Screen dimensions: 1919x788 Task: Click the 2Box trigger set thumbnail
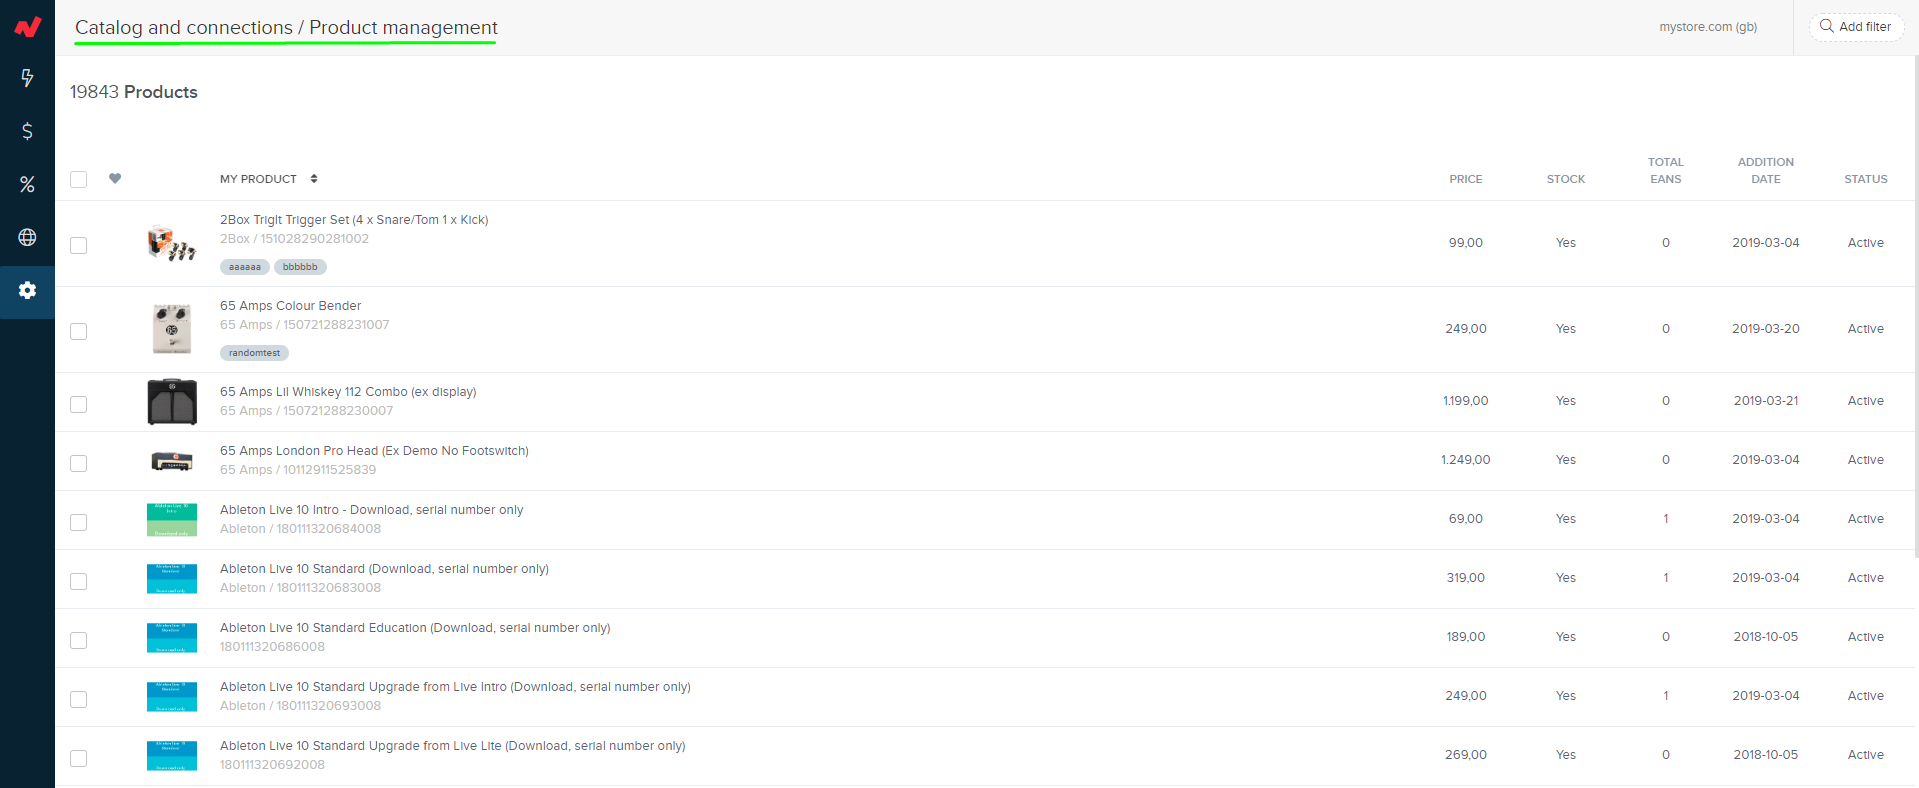tap(172, 244)
